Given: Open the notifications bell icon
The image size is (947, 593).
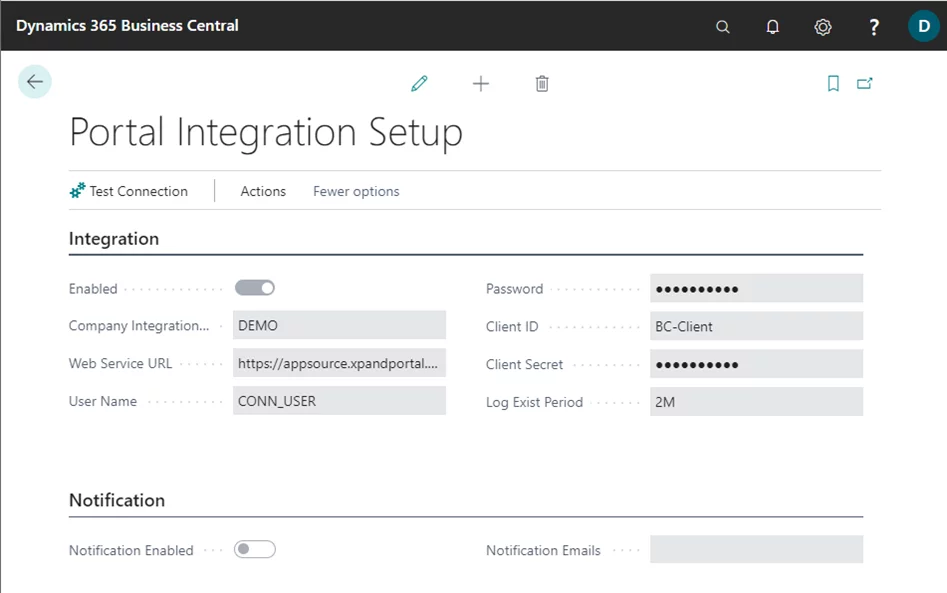Looking at the screenshot, I should coord(773,27).
